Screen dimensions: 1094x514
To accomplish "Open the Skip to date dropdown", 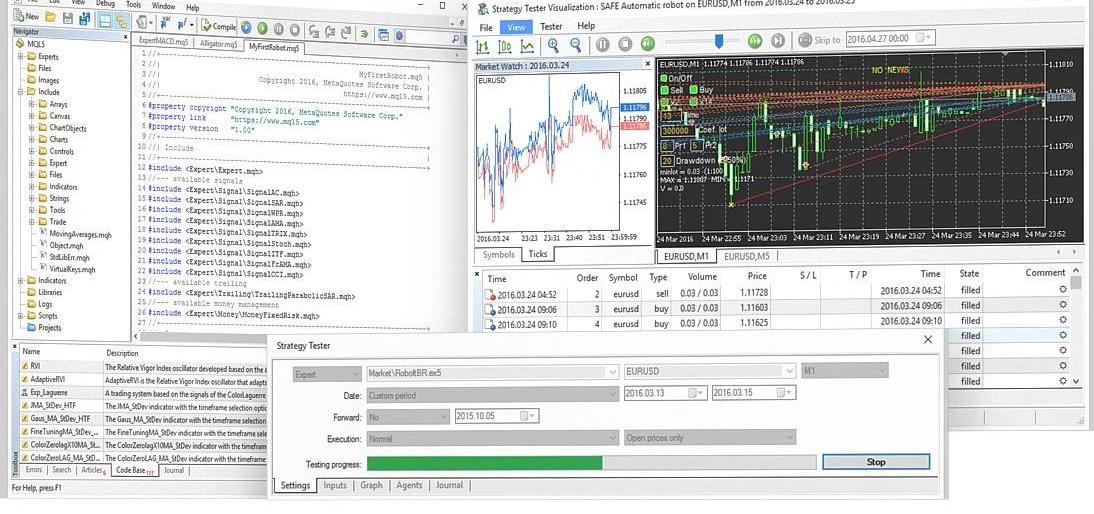I will (923, 37).
